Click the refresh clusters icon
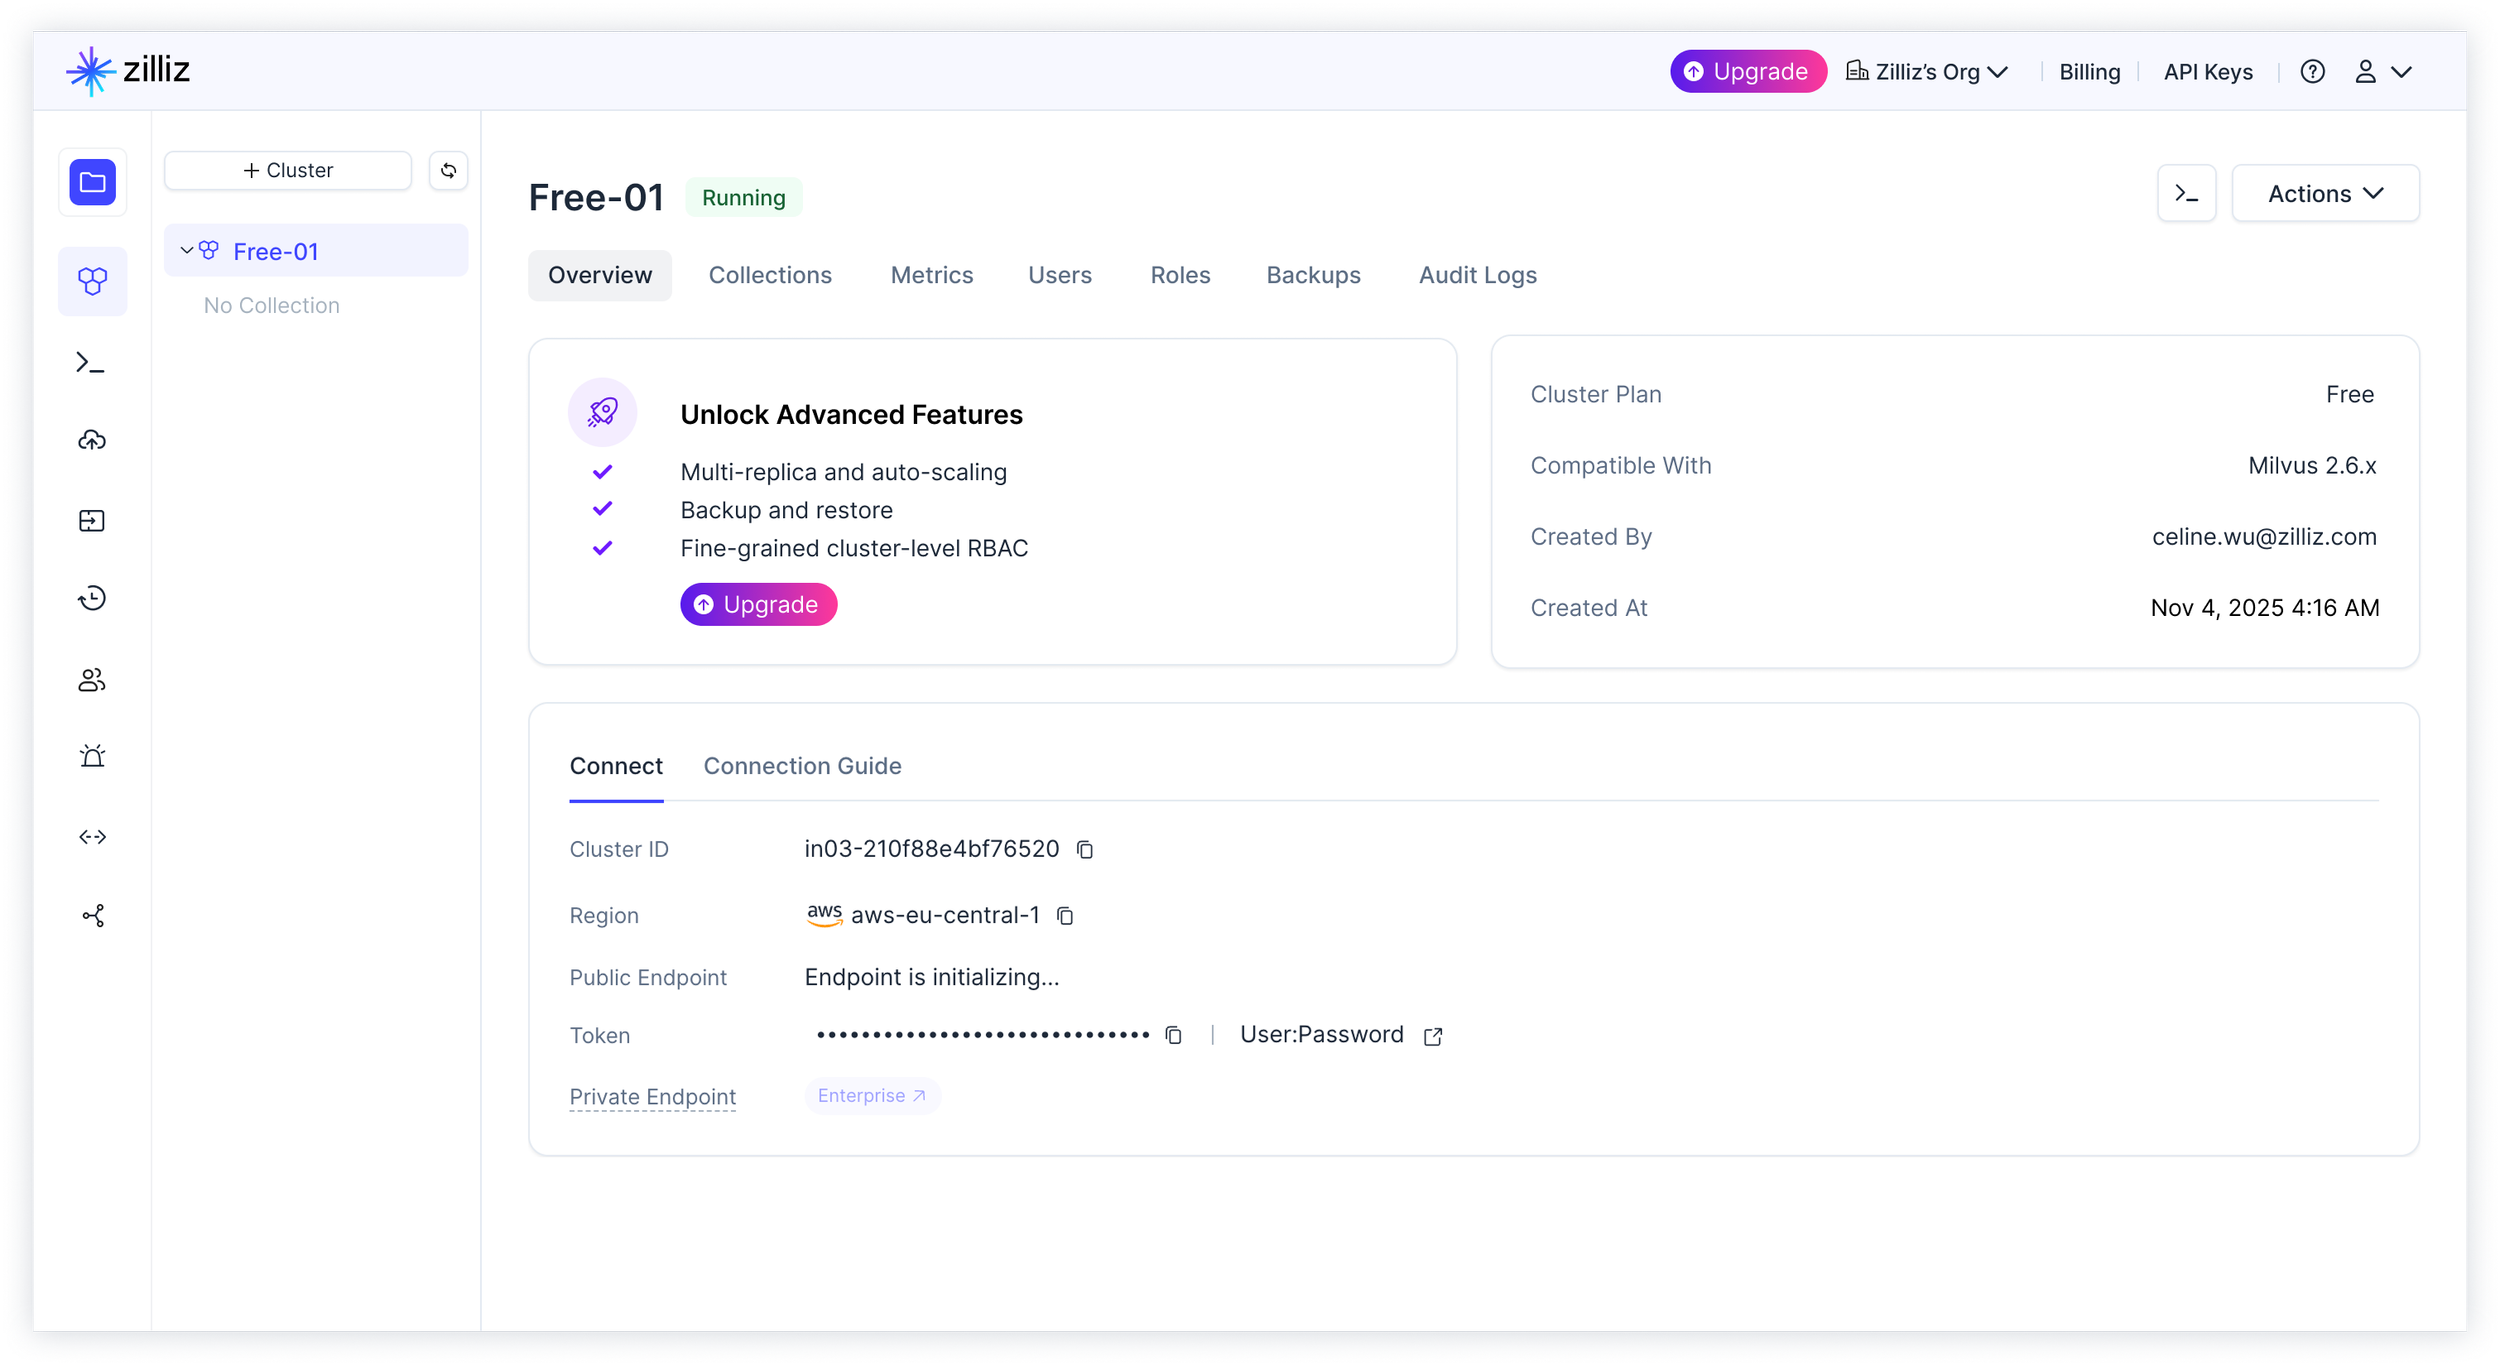Screen dimensions: 2500x1366 (x=448, y=171)
